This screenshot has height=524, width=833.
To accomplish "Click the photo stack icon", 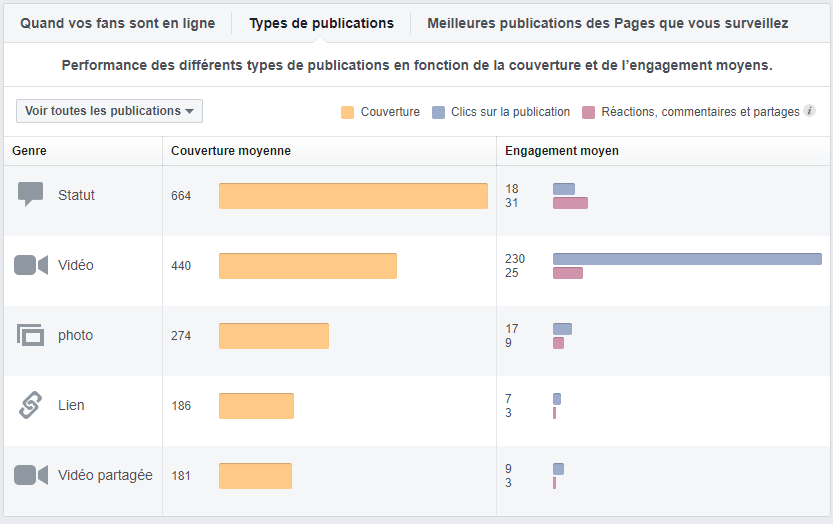I will (x=31, y=335).
